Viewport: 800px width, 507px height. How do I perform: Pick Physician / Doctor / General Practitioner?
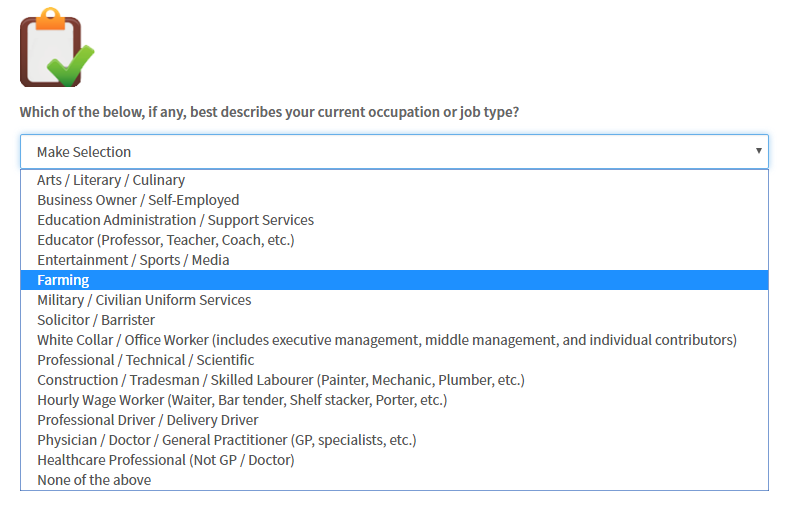(226, 440)
